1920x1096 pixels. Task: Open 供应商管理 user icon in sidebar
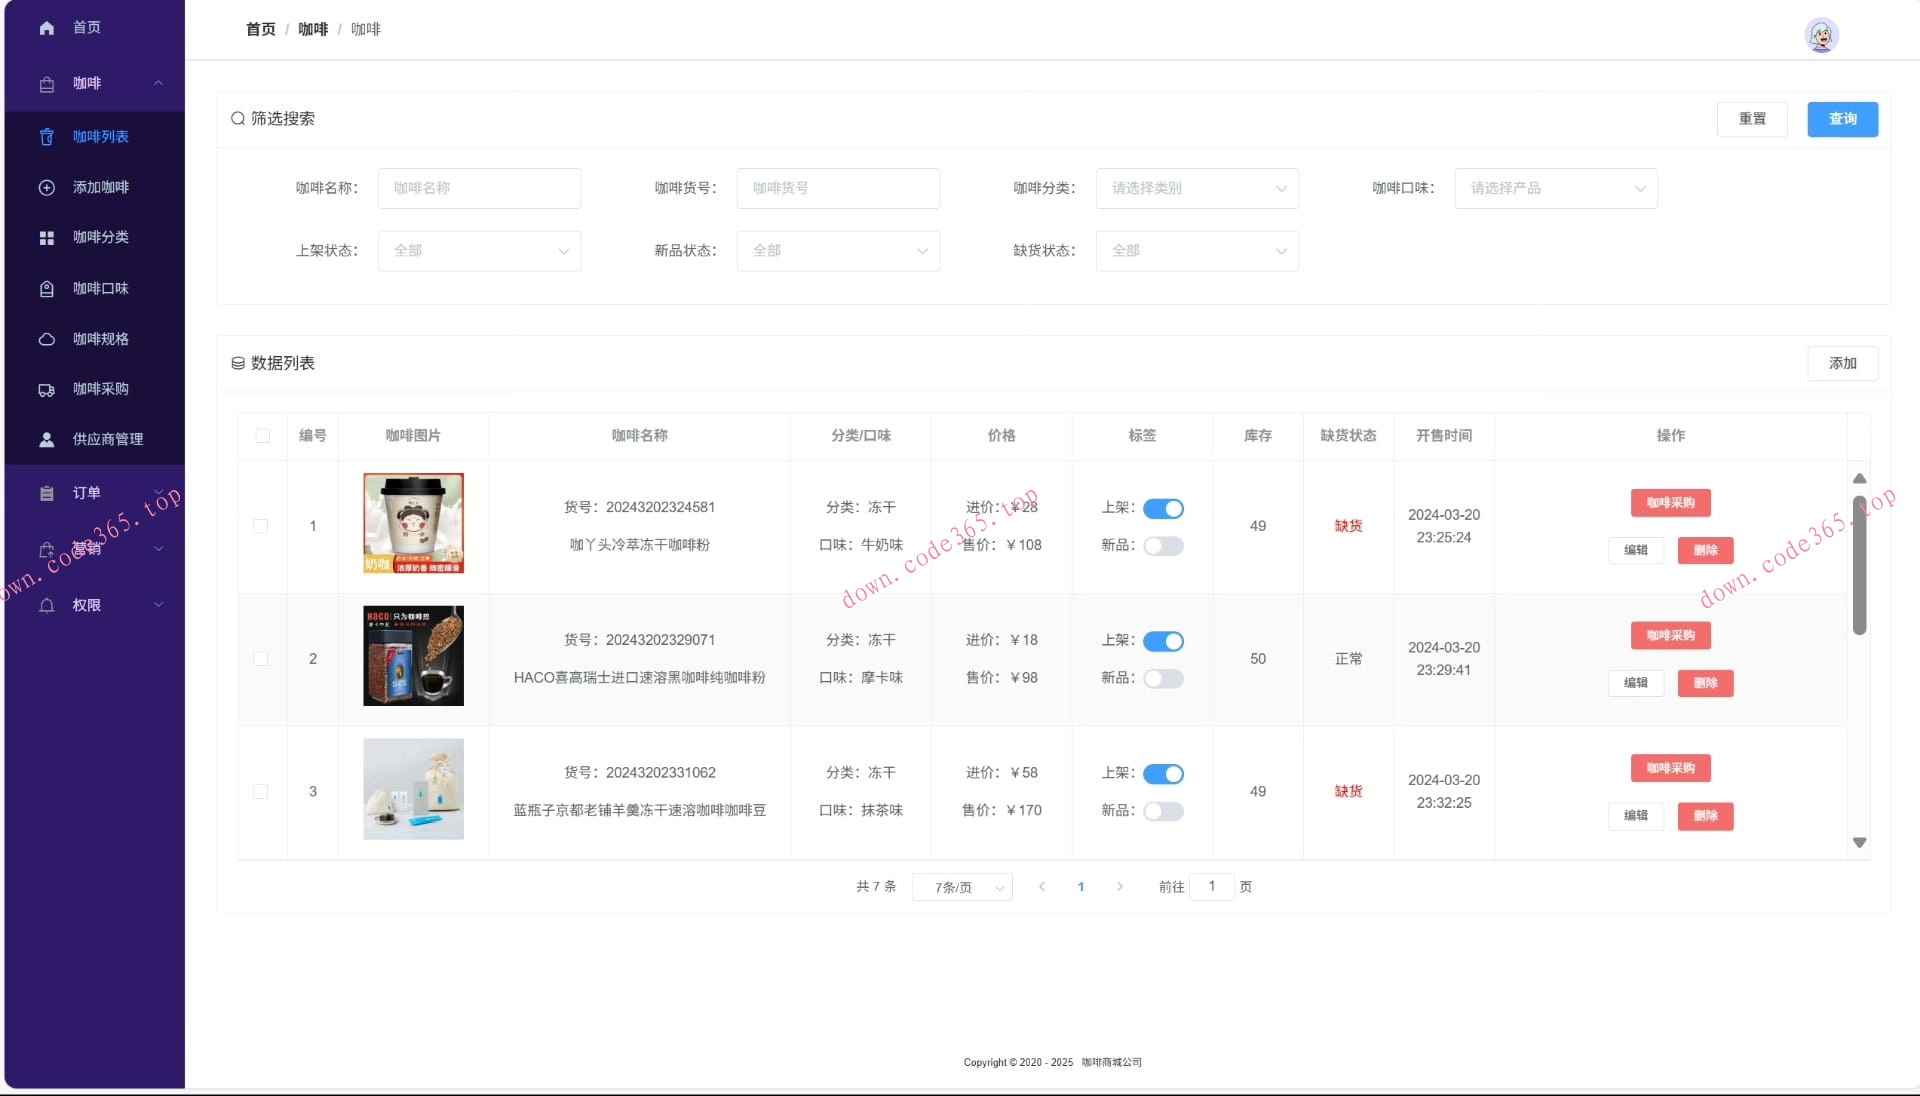[46, 439]
